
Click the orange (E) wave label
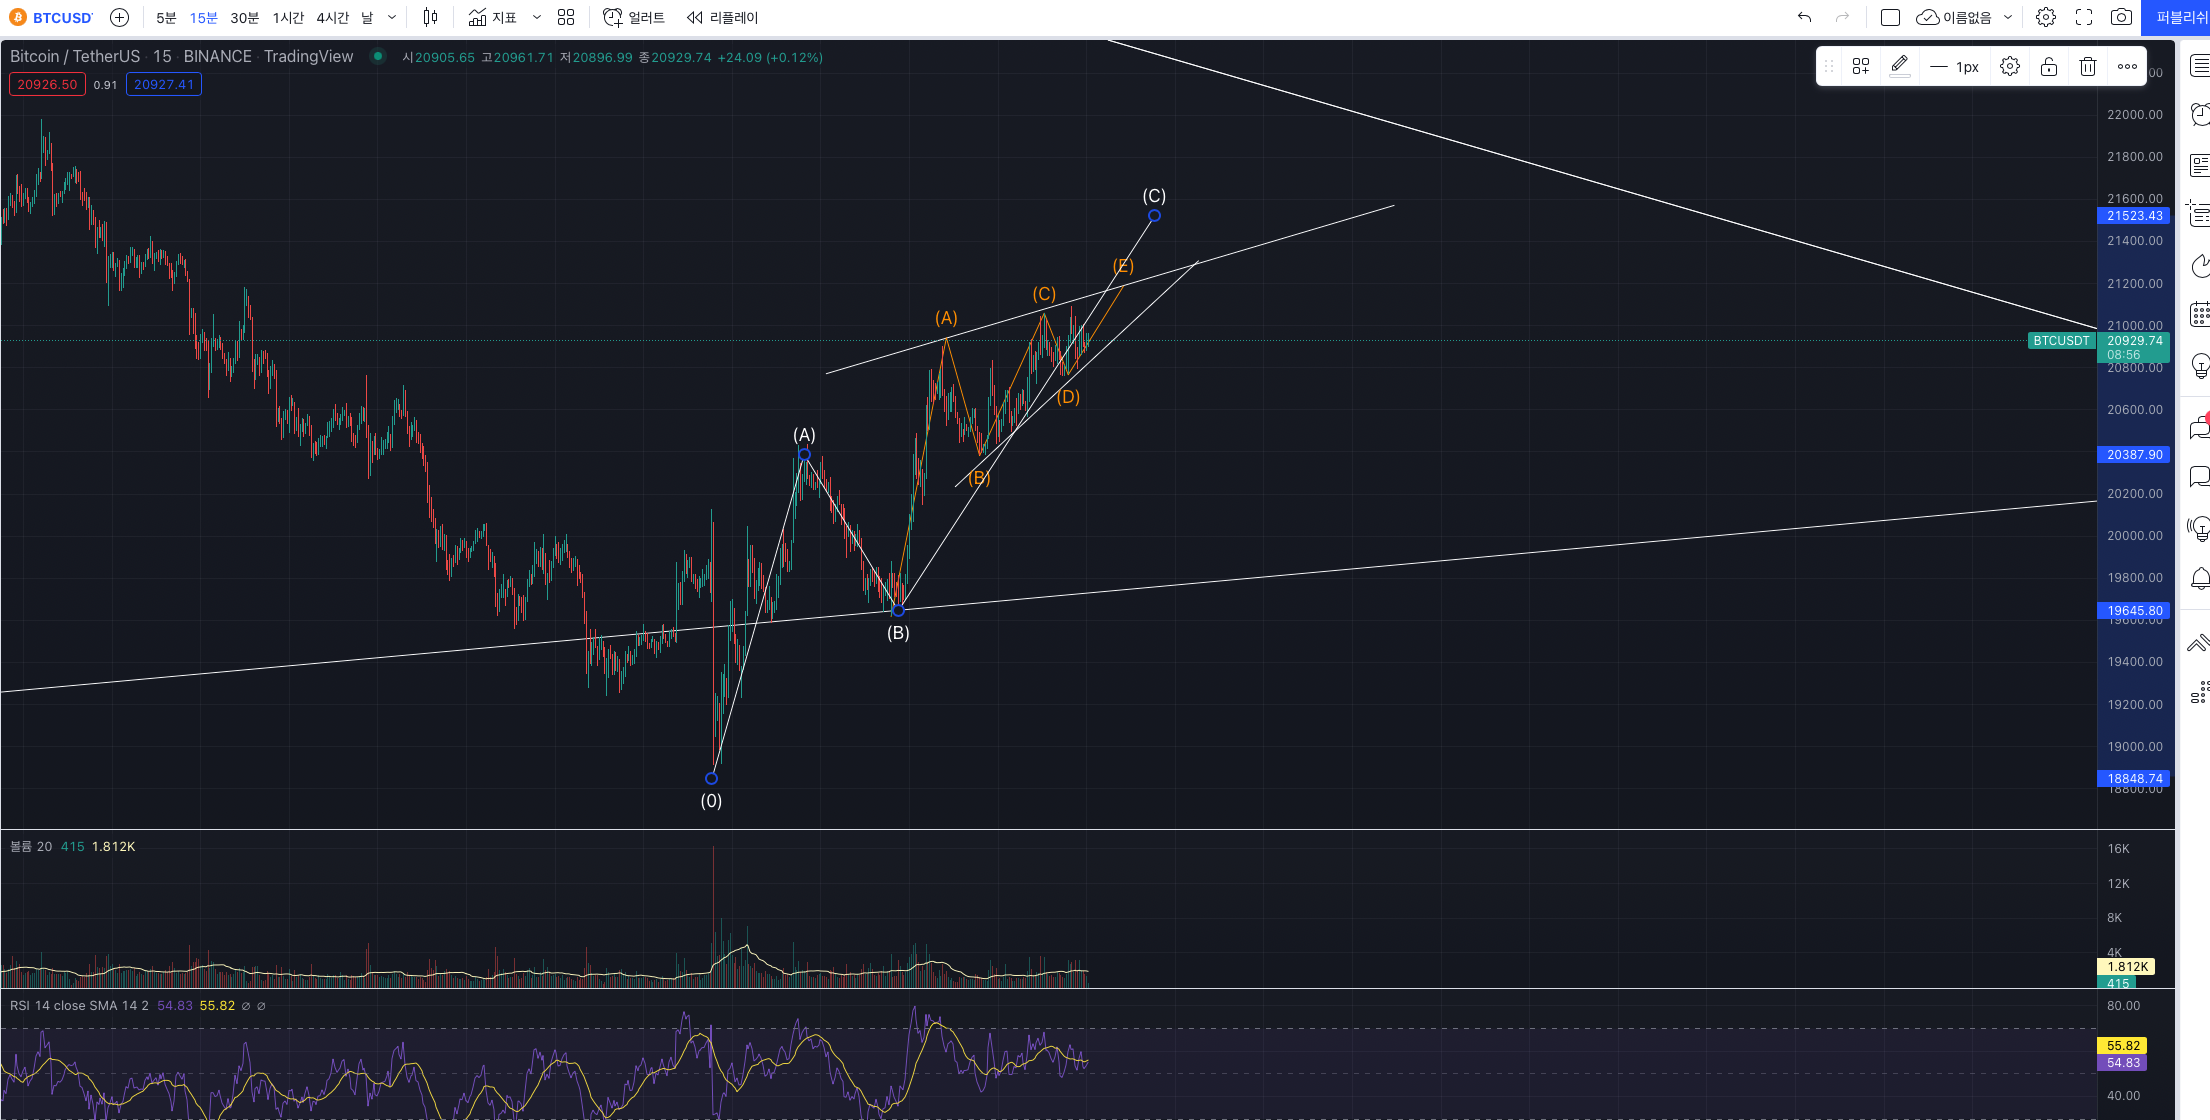tap(1123, 266)
